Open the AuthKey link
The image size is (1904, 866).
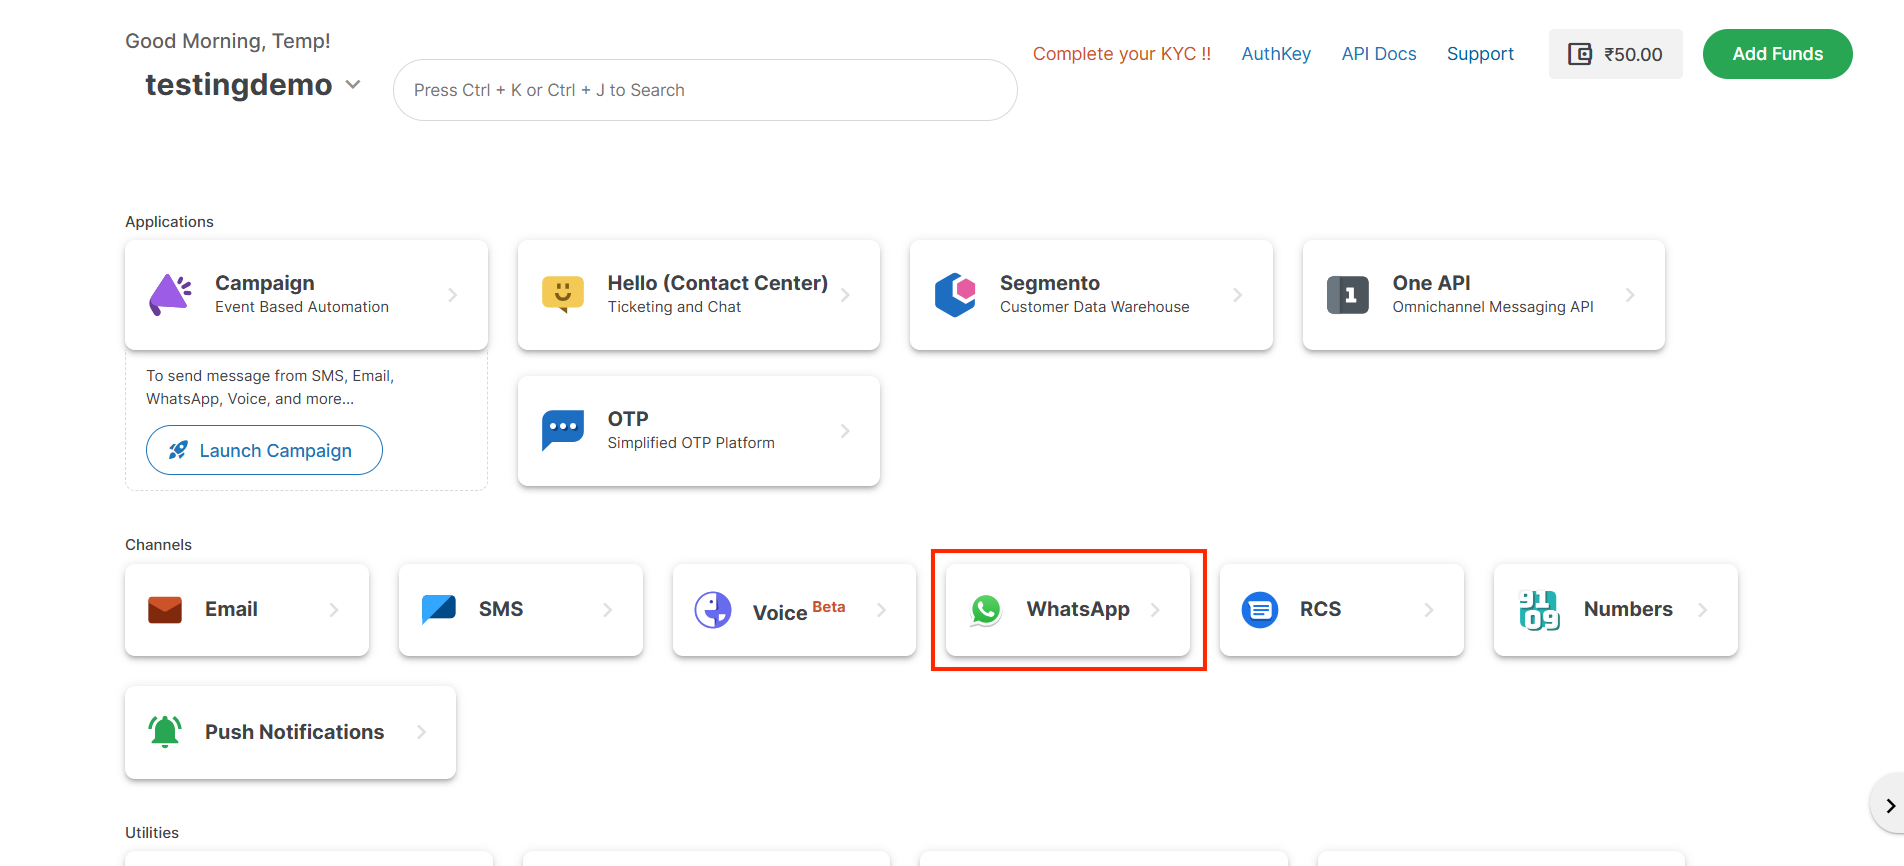pos(1275,54)
